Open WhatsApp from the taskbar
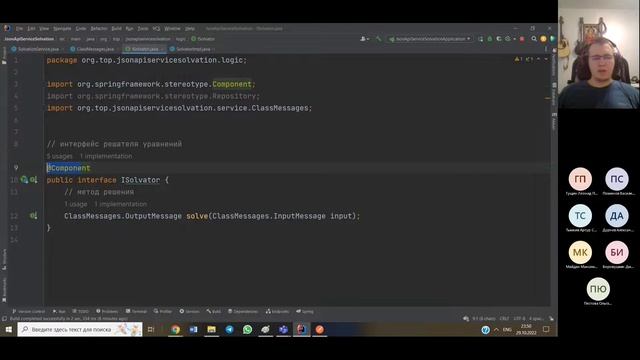Viewport: 640px width, 360px height. (x=247, y=329)
